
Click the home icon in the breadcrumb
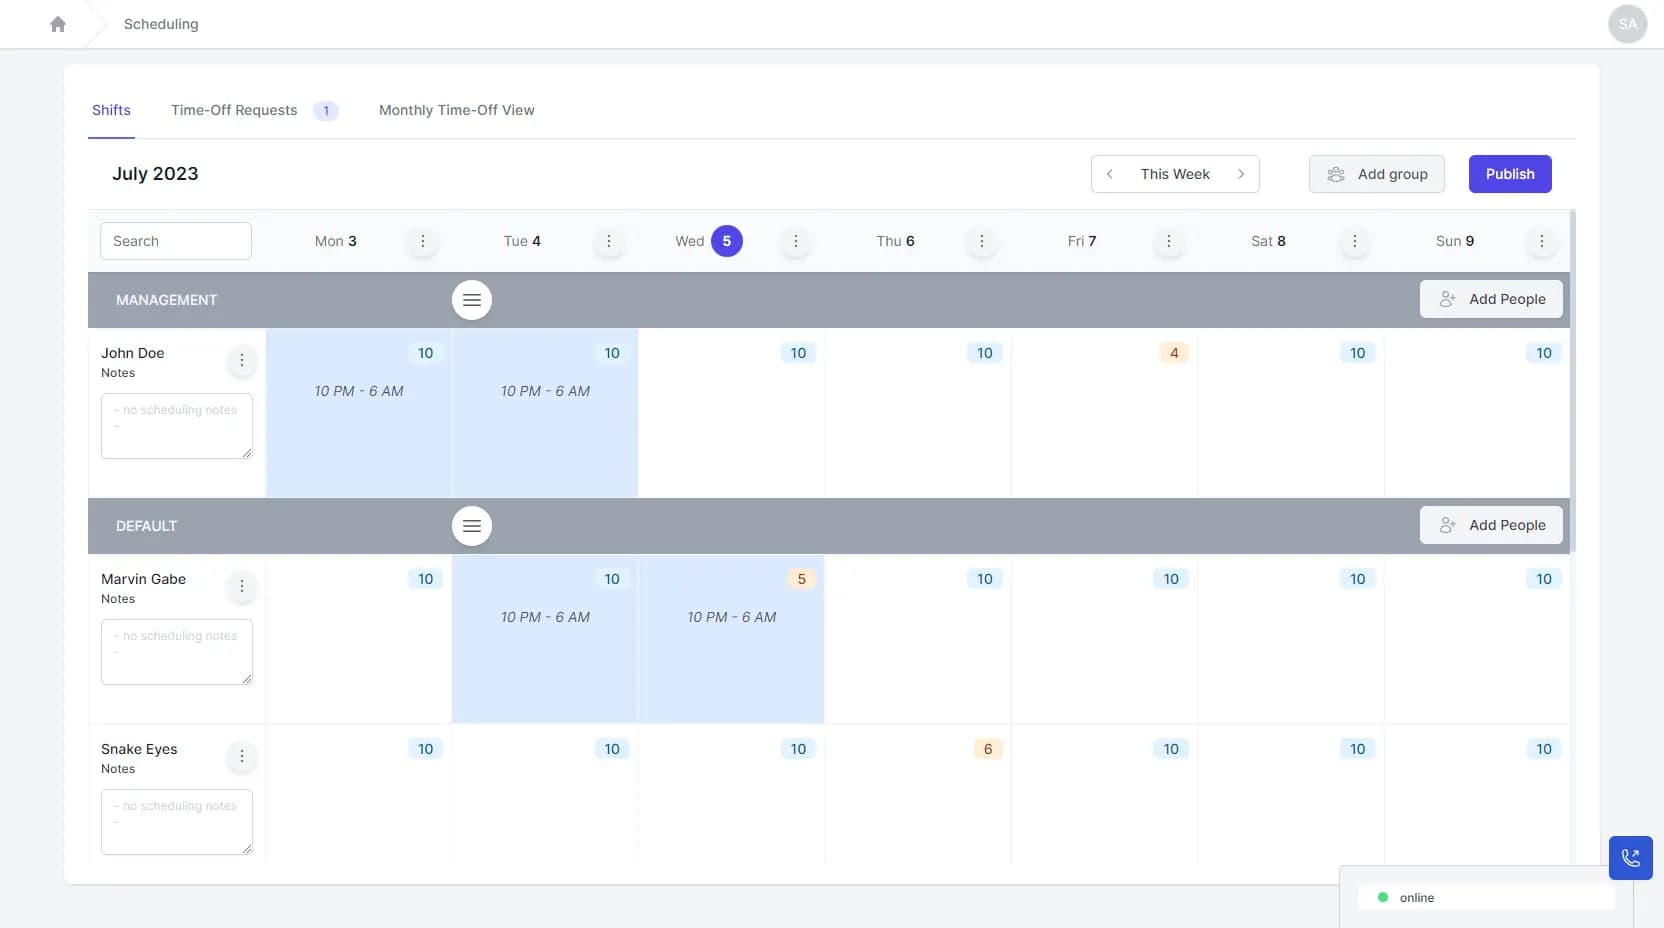click(x=57, y=23)
